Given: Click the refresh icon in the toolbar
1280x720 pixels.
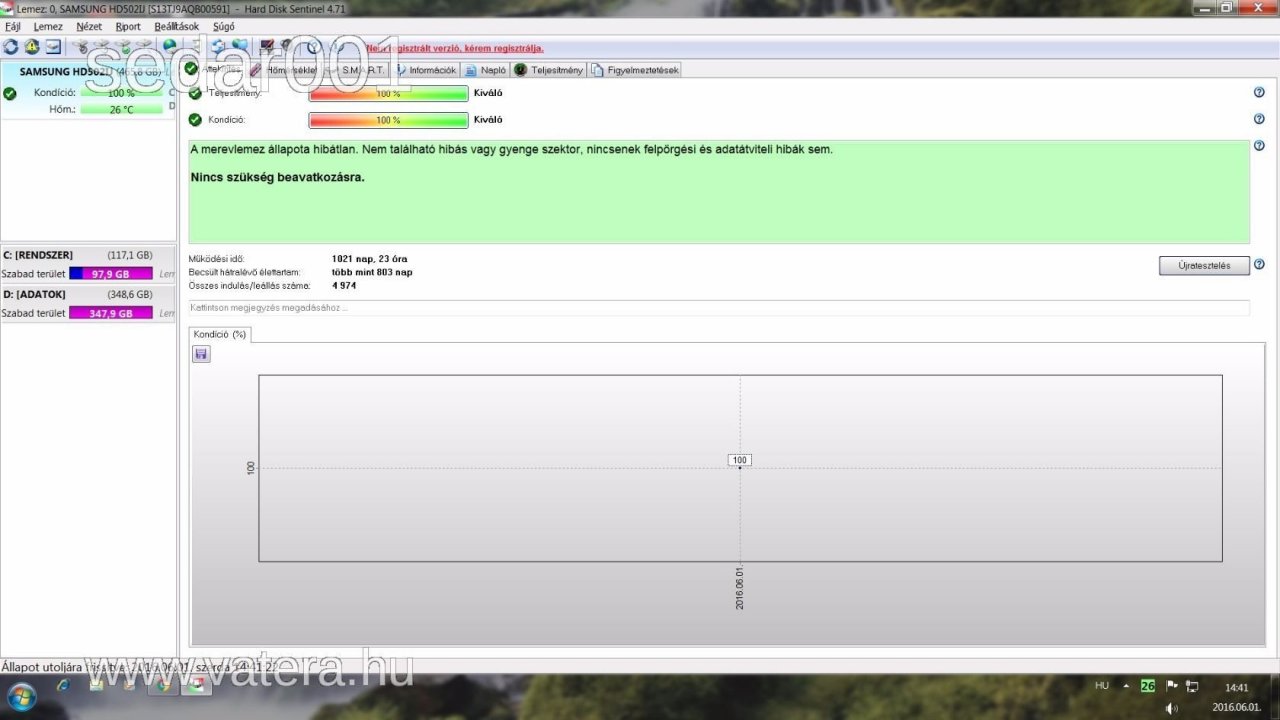Looking at the screenshot, I should [10, 46].
